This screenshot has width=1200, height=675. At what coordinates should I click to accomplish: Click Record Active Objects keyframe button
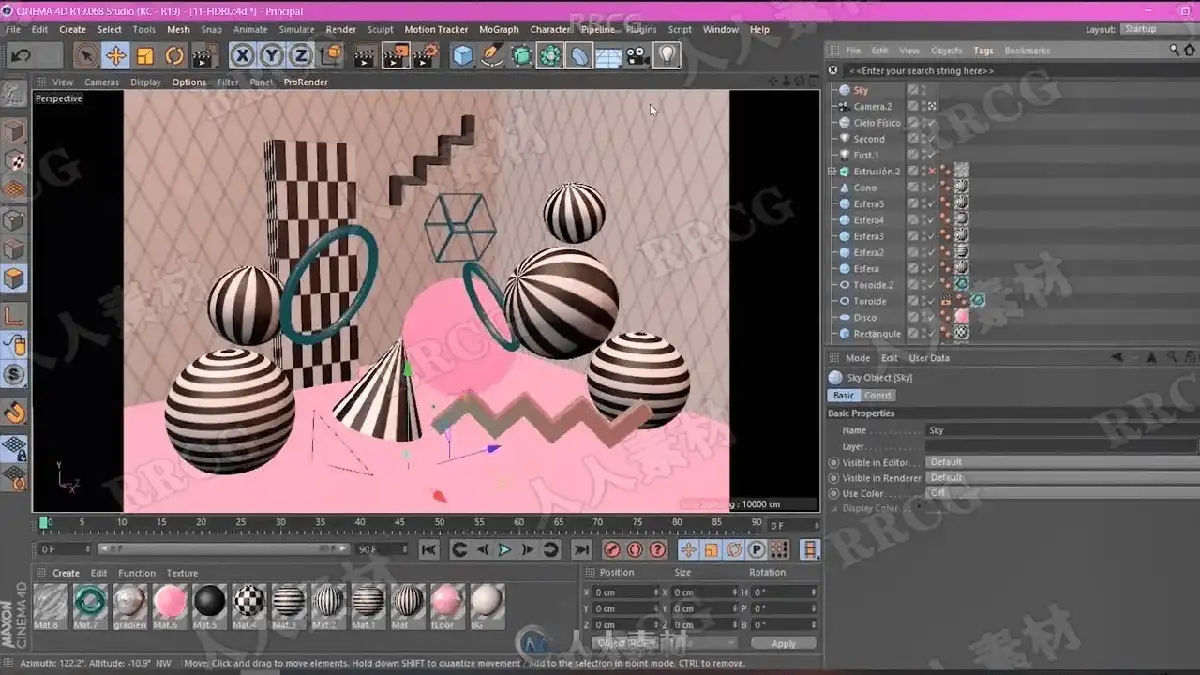(x=613, y=550)
